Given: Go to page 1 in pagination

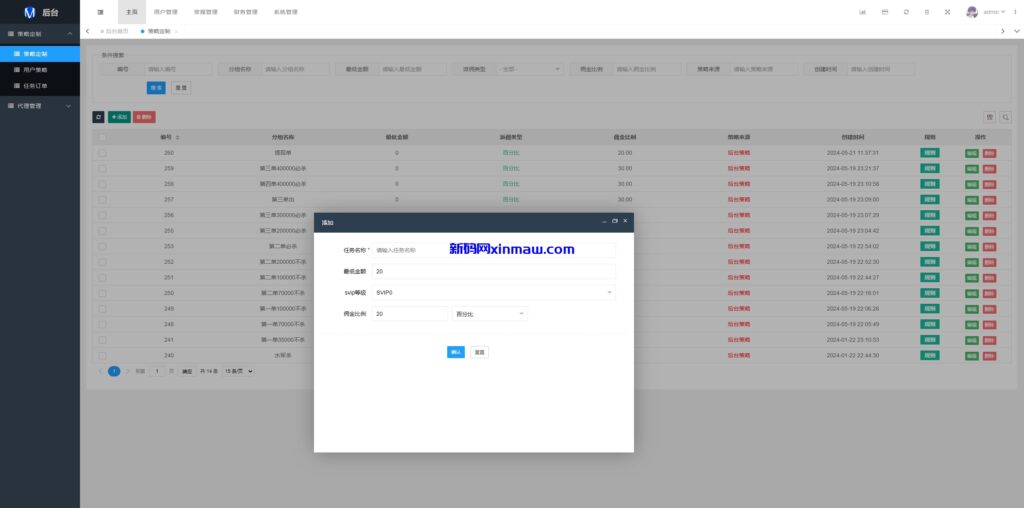Looking at the screenshot, I should [x=114, y=371].
